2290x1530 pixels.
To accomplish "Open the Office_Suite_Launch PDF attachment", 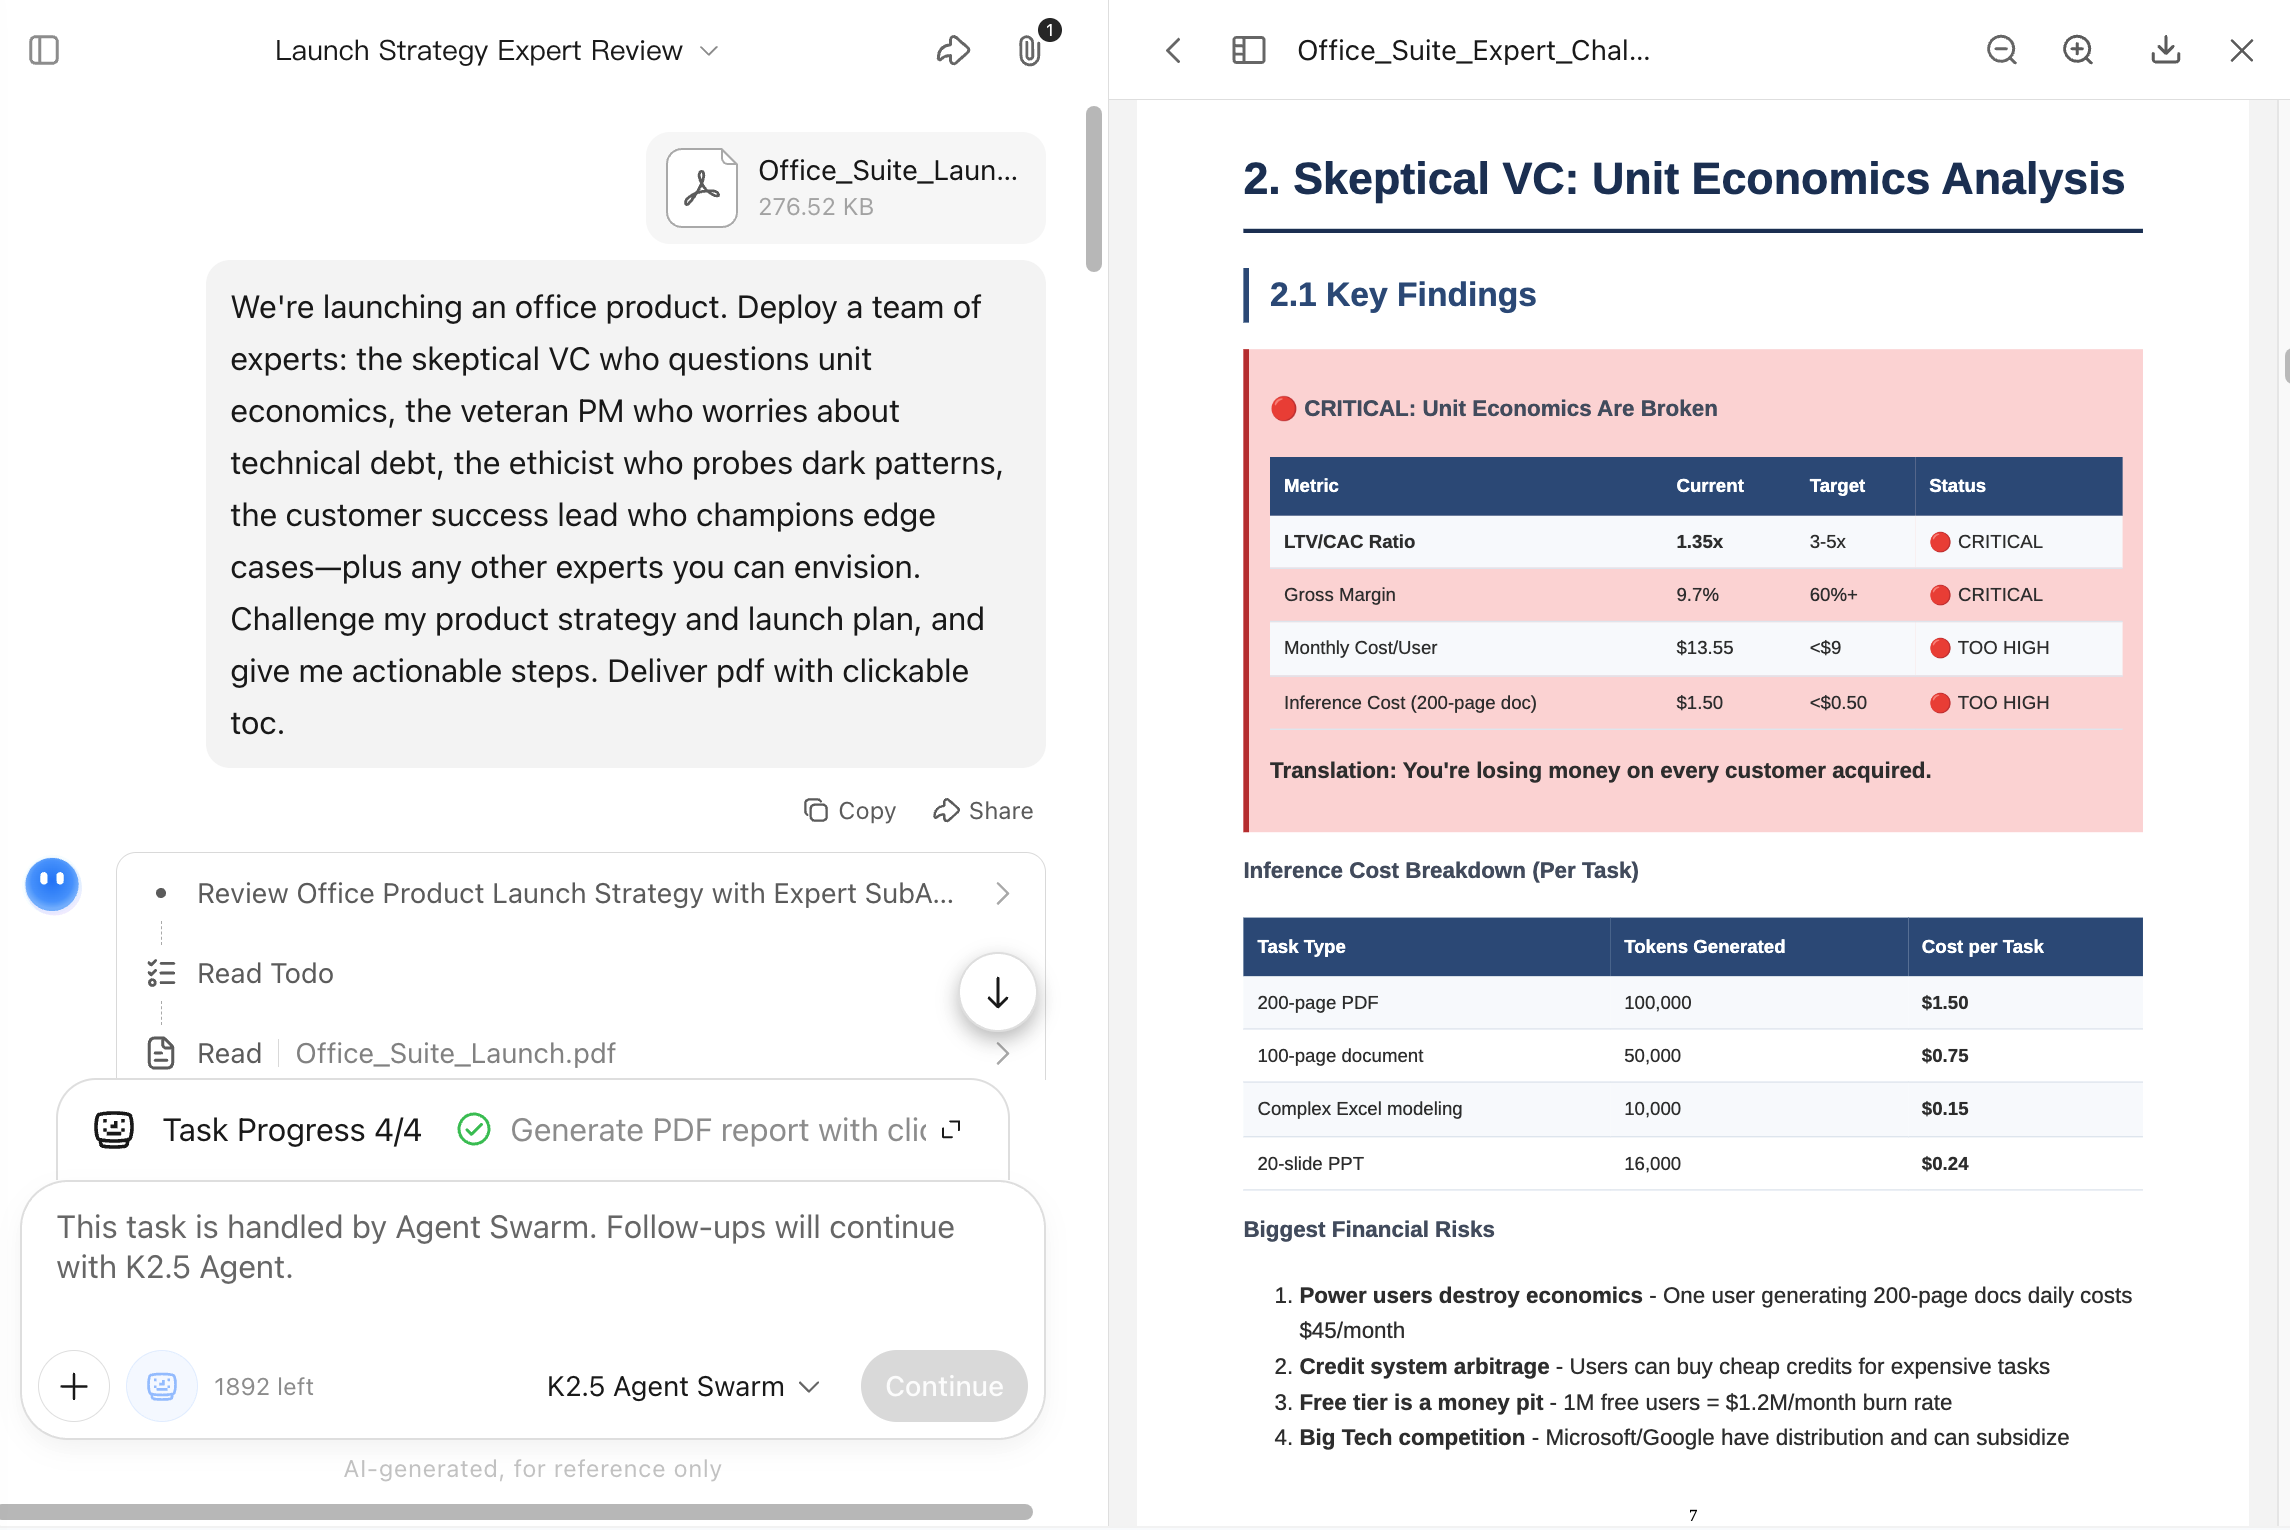I will [845, 188].
